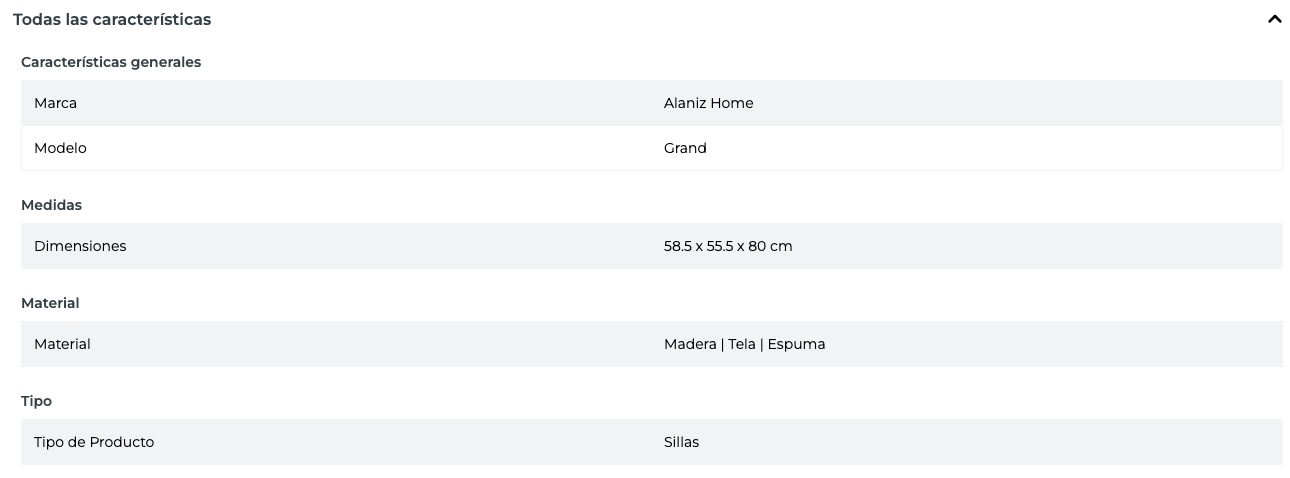Select the Características generales subsection heading
The height and width of the screenshot is (478, 1290).
click(111, 62)
